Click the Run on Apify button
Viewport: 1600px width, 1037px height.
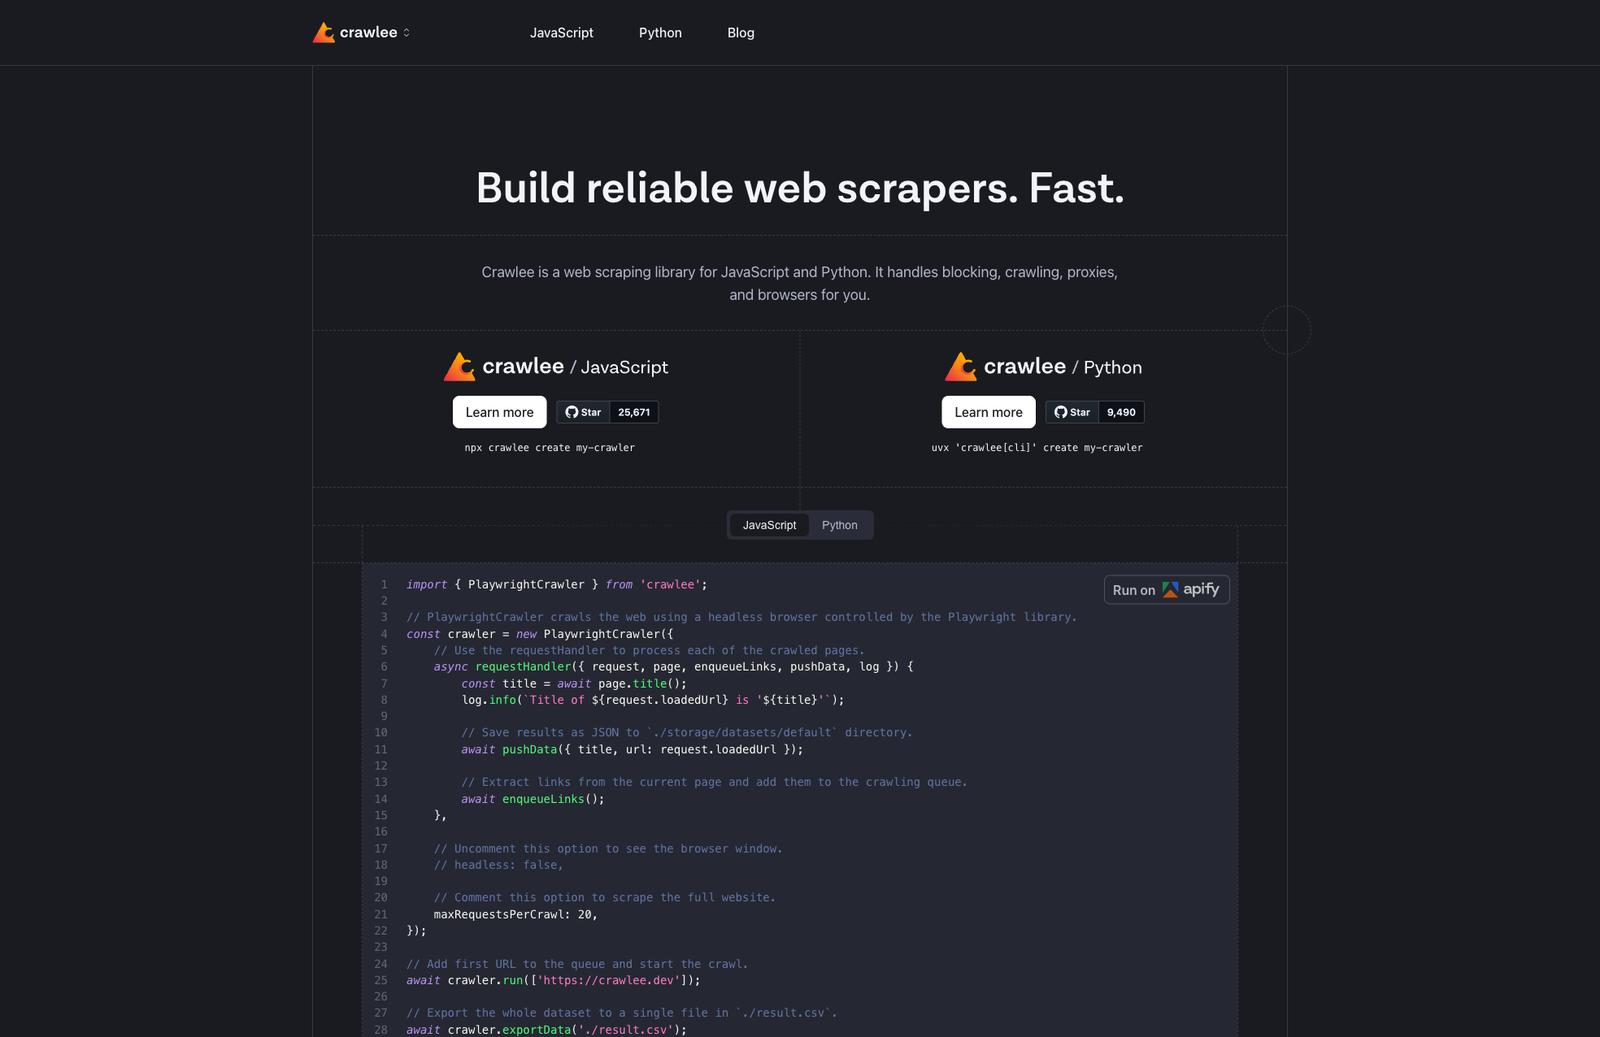coord(1166,590)
